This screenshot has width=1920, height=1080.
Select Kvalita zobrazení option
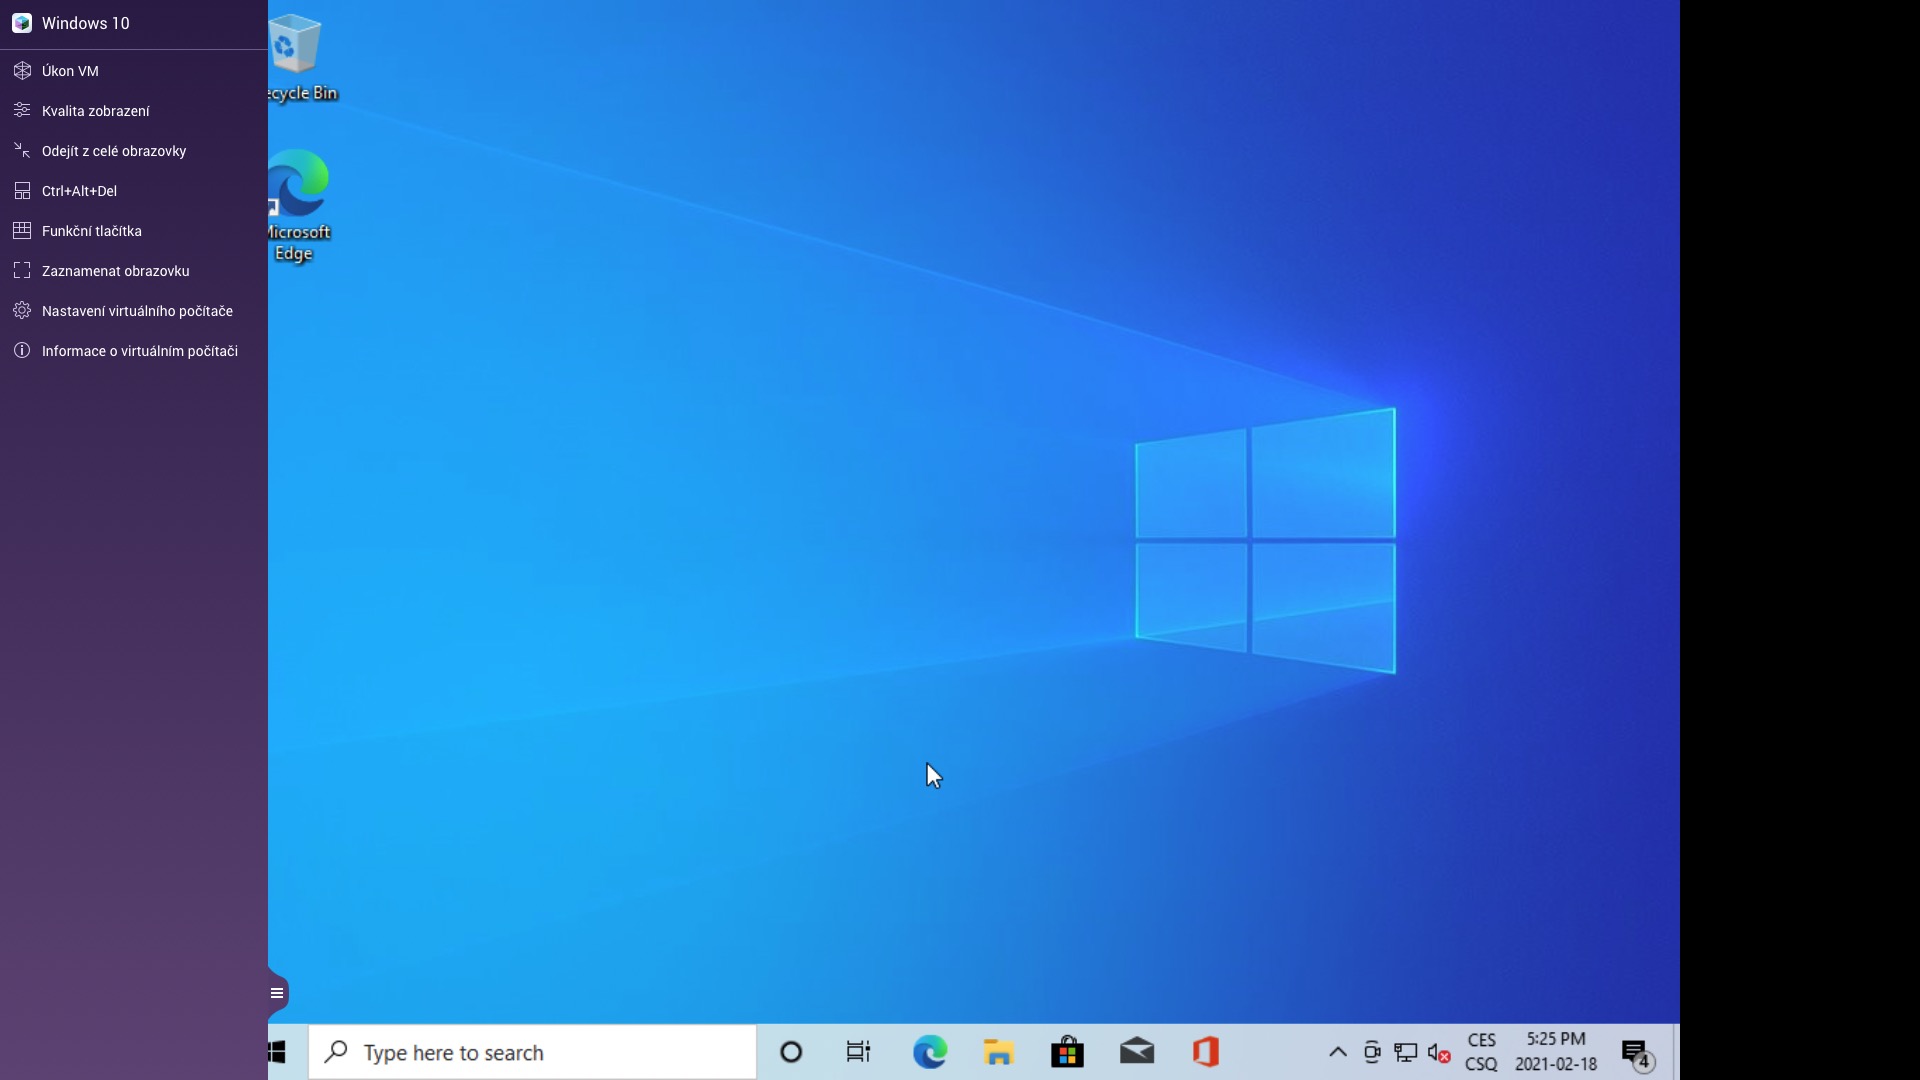95,111
